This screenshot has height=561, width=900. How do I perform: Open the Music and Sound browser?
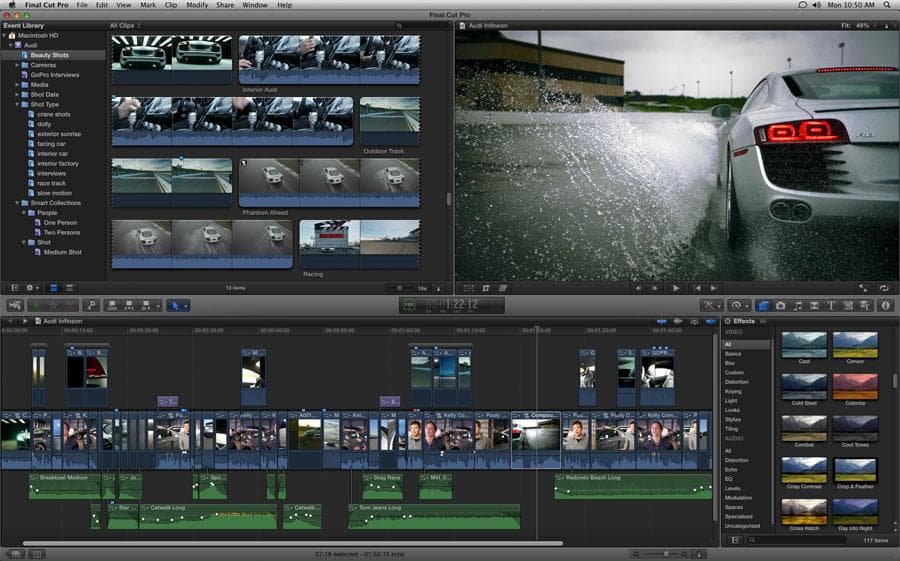797,305
